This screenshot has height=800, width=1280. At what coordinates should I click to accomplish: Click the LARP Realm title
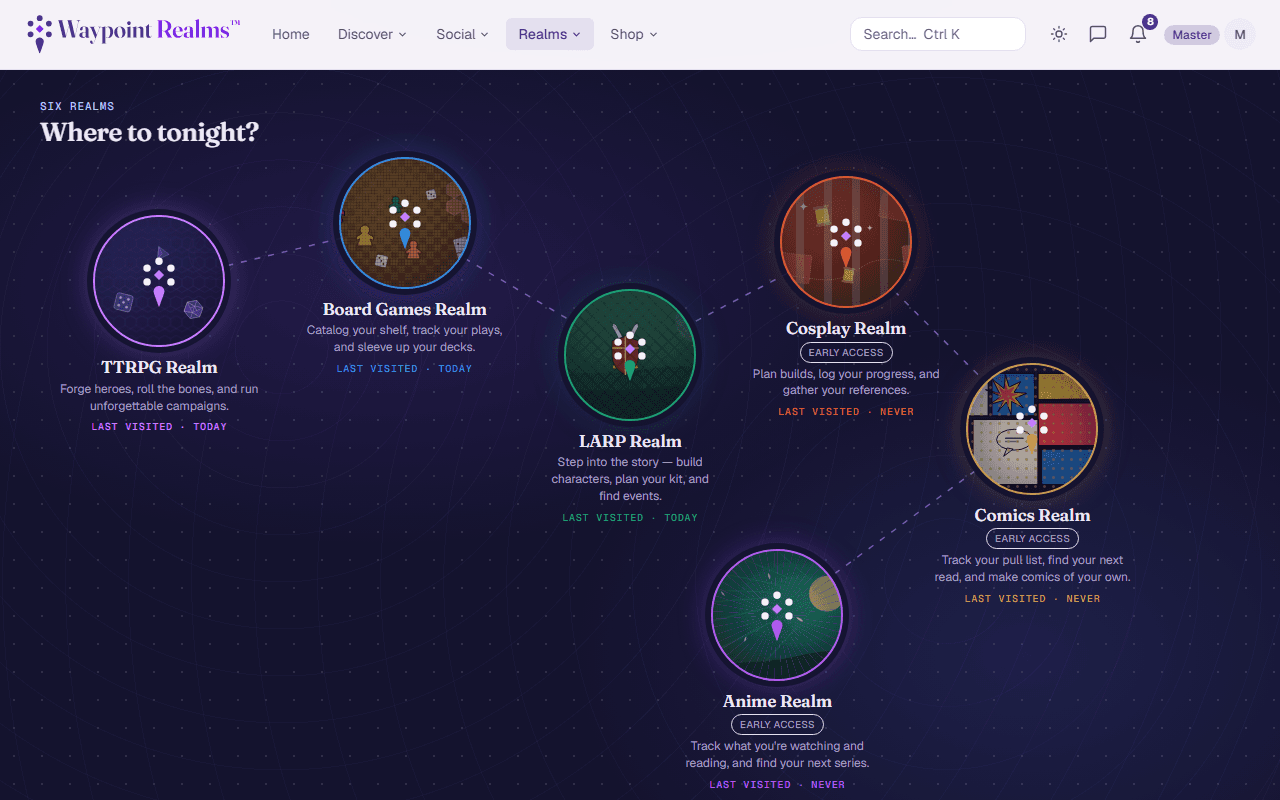point(630,441)
